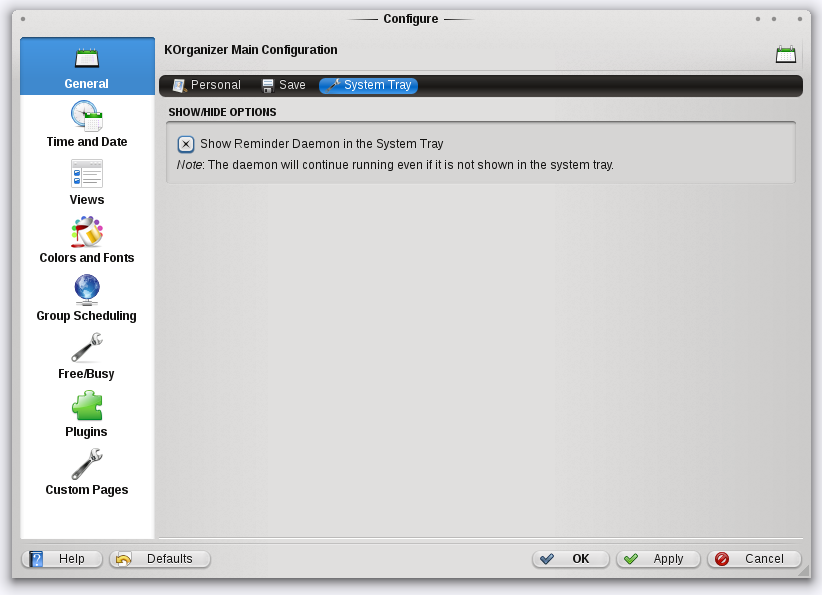
Task: Open Group Scheduling globe icon
Action: [x=87, y=290]
